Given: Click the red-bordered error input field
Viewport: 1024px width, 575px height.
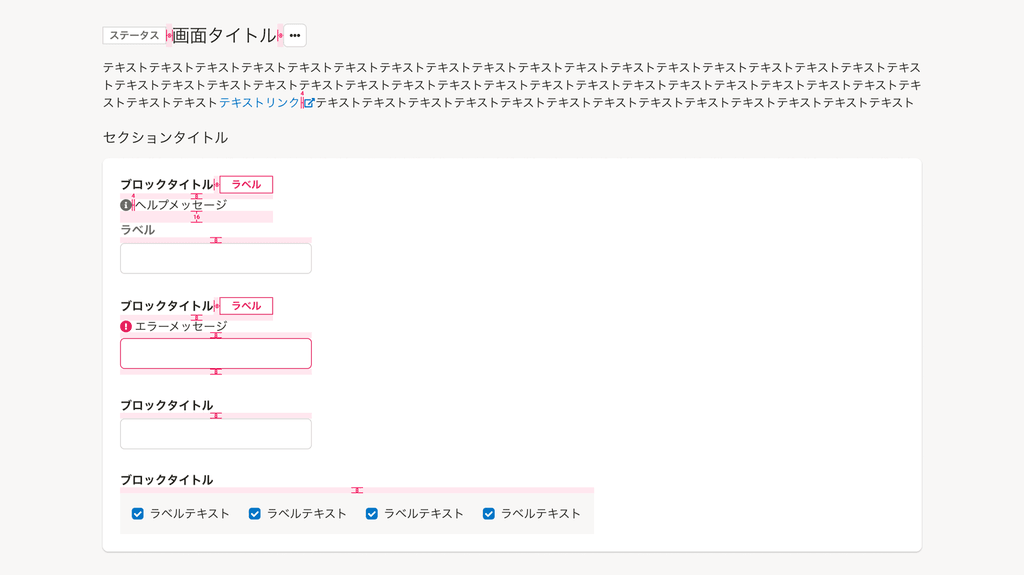Looking at the screenshot, I should 216,354.
